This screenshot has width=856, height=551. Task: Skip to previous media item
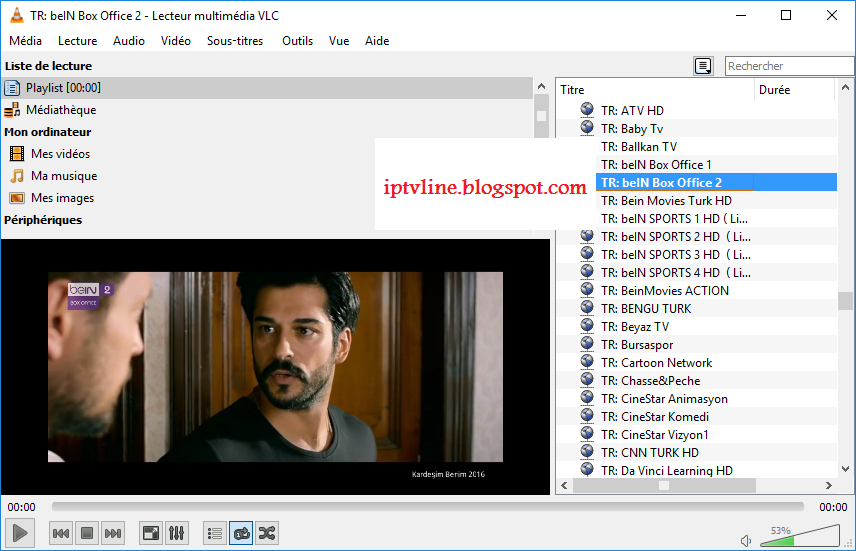tap(61, 533)
